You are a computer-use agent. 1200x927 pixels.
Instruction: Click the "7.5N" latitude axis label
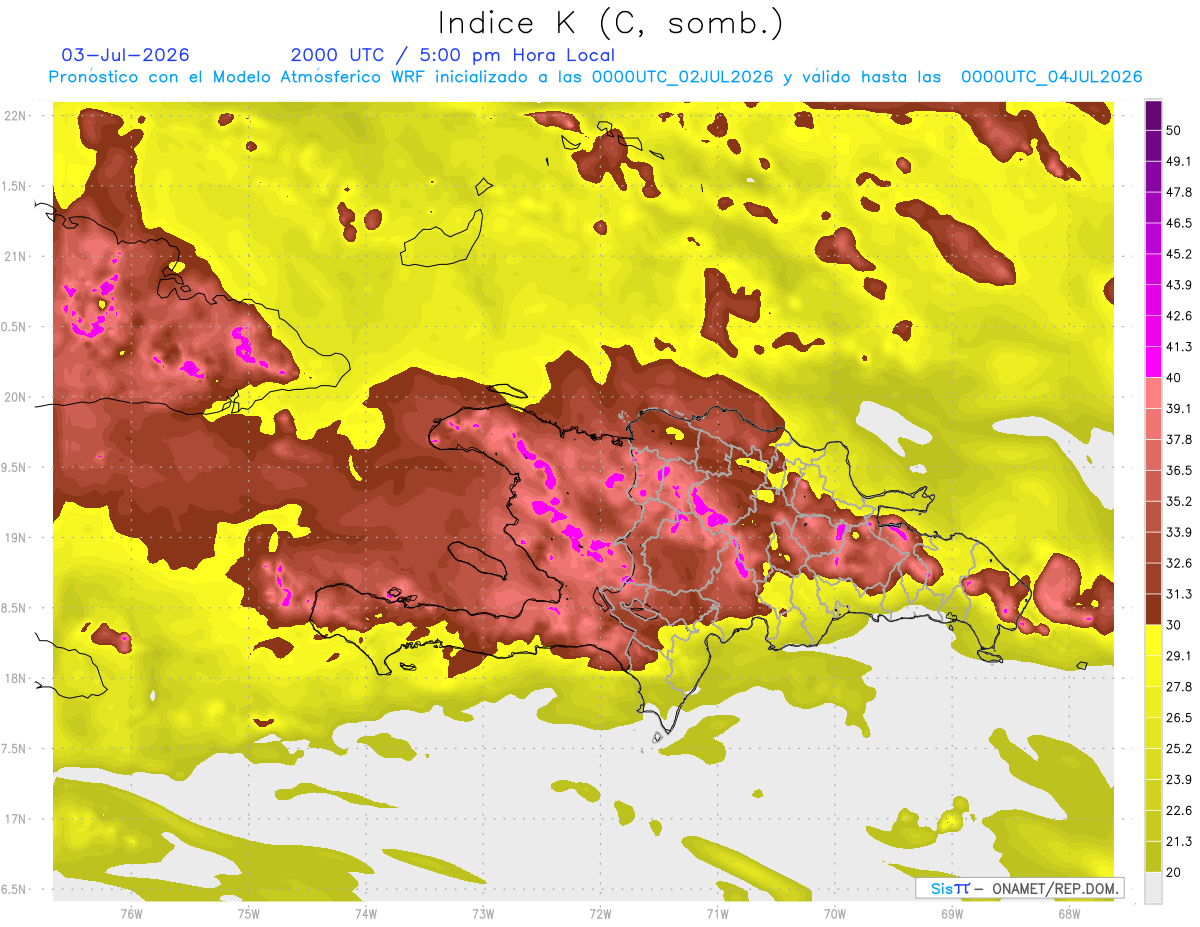click(x=15, y=749)
